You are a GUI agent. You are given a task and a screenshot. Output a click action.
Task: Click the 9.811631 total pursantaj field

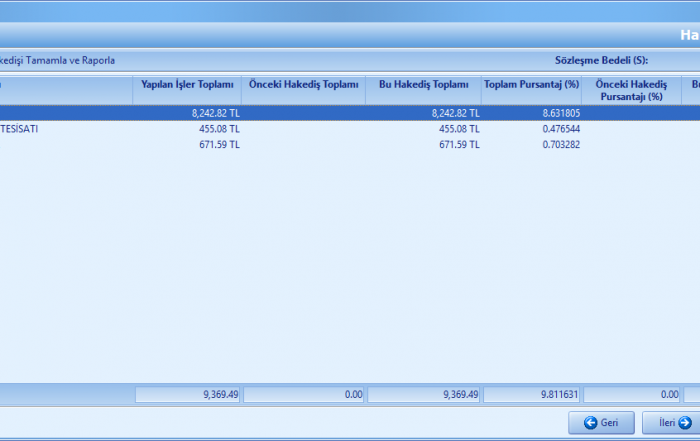[531, 395]
